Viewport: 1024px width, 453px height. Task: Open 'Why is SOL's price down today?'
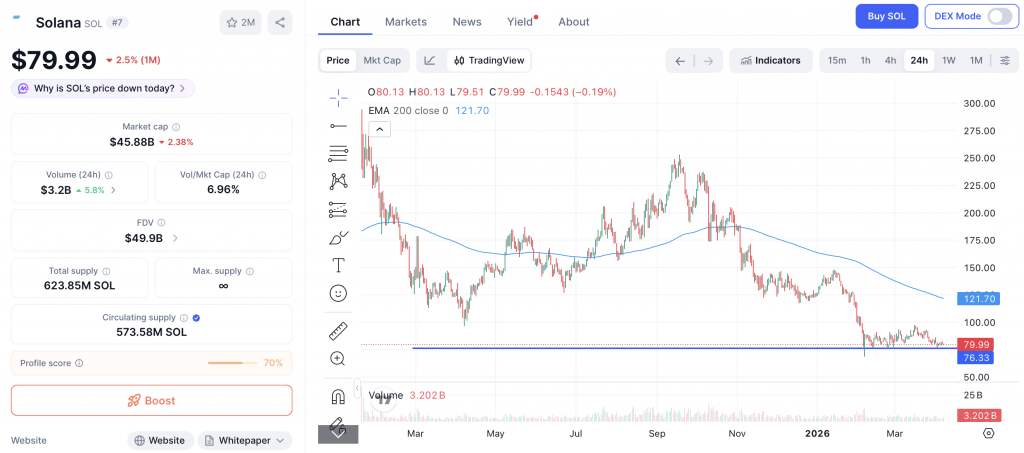pyautogui.click(x=103, y=88)
